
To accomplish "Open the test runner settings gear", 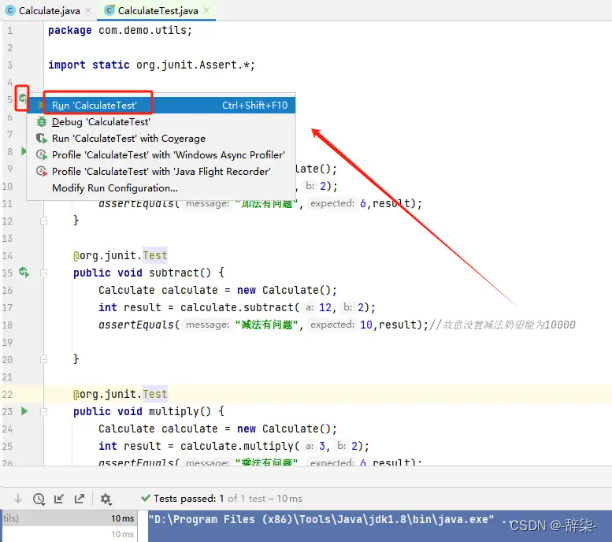I will (105, 499).
